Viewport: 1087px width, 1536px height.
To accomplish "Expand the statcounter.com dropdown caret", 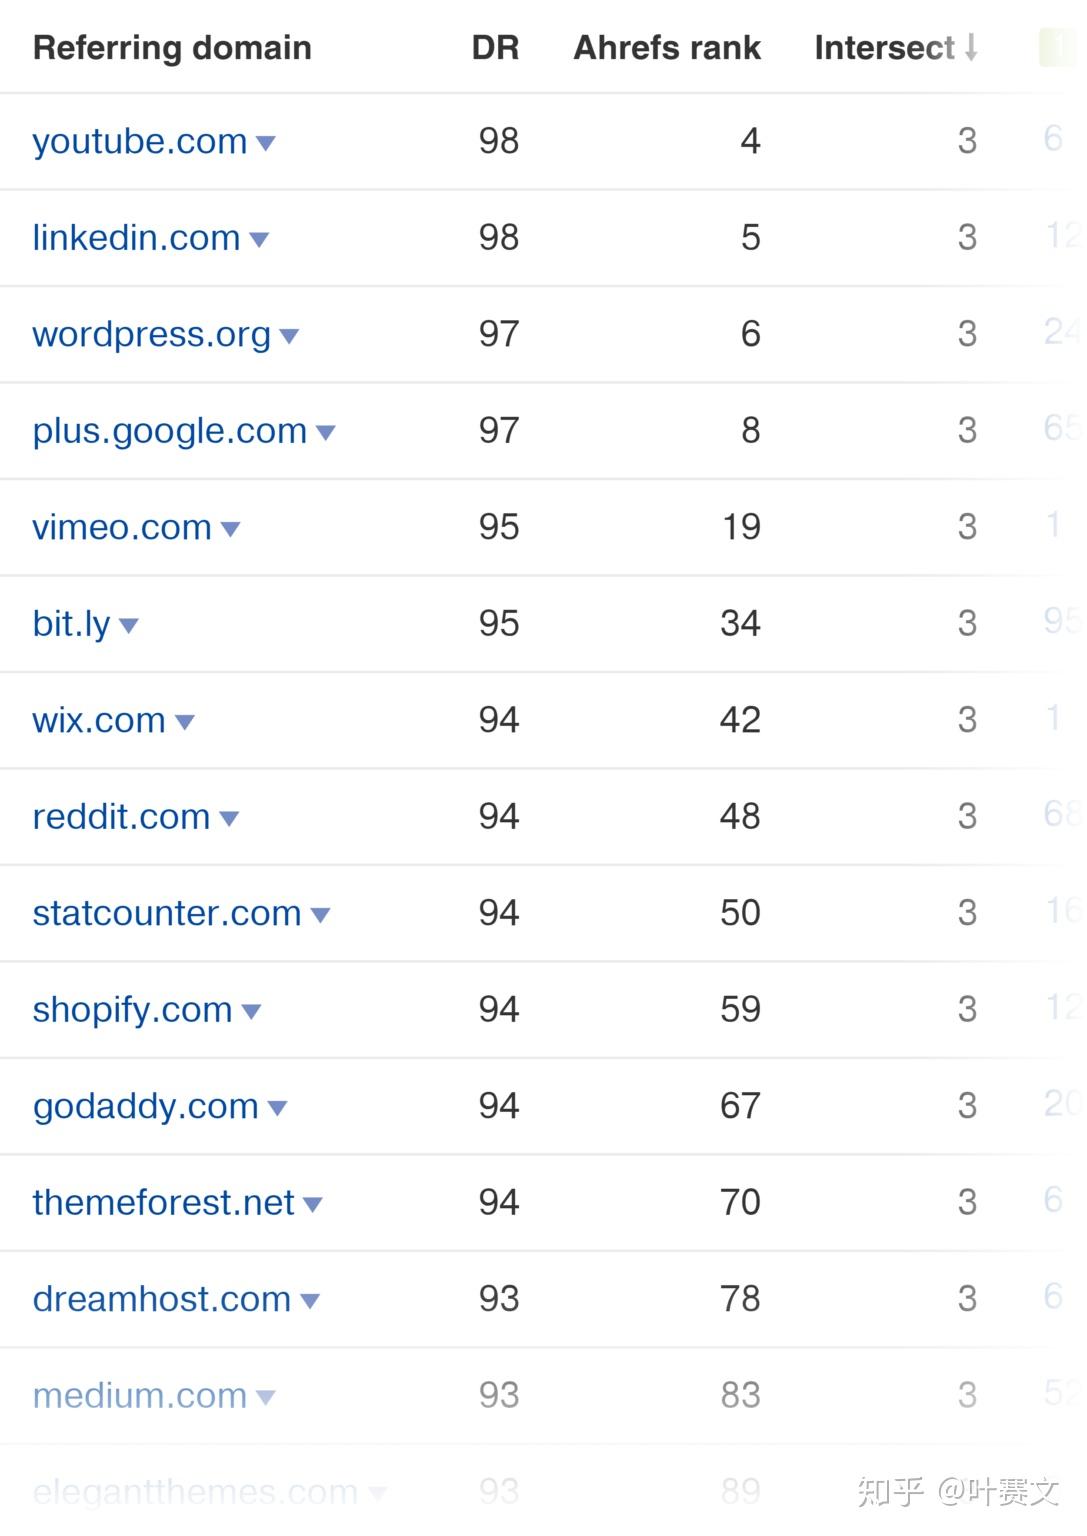I will tap(320, 915).
